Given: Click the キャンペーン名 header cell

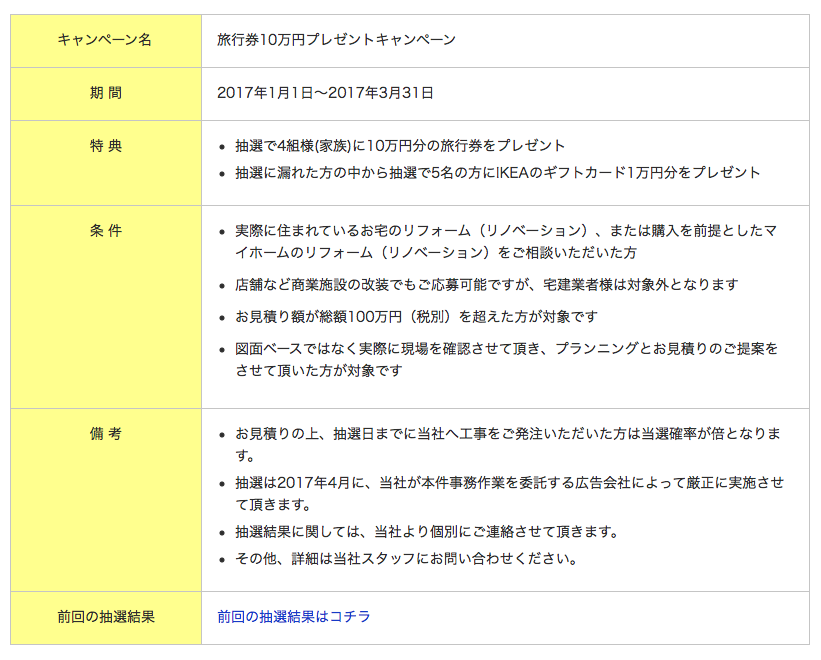Looking at the screenshot, I should tap(105, 40).
